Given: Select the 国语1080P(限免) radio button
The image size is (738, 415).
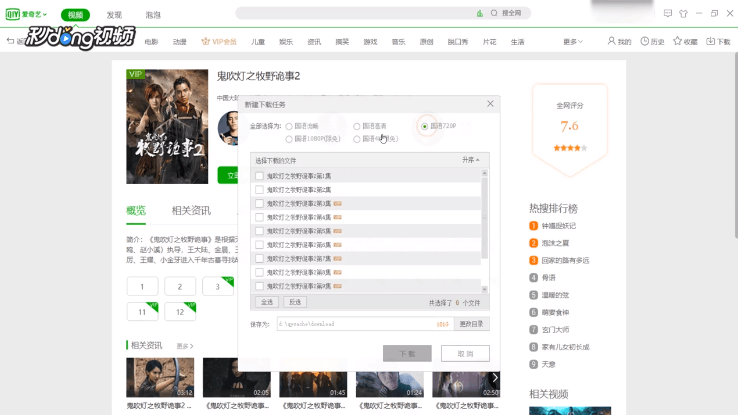Looking at the screenshot, I should tap(289, 139).
